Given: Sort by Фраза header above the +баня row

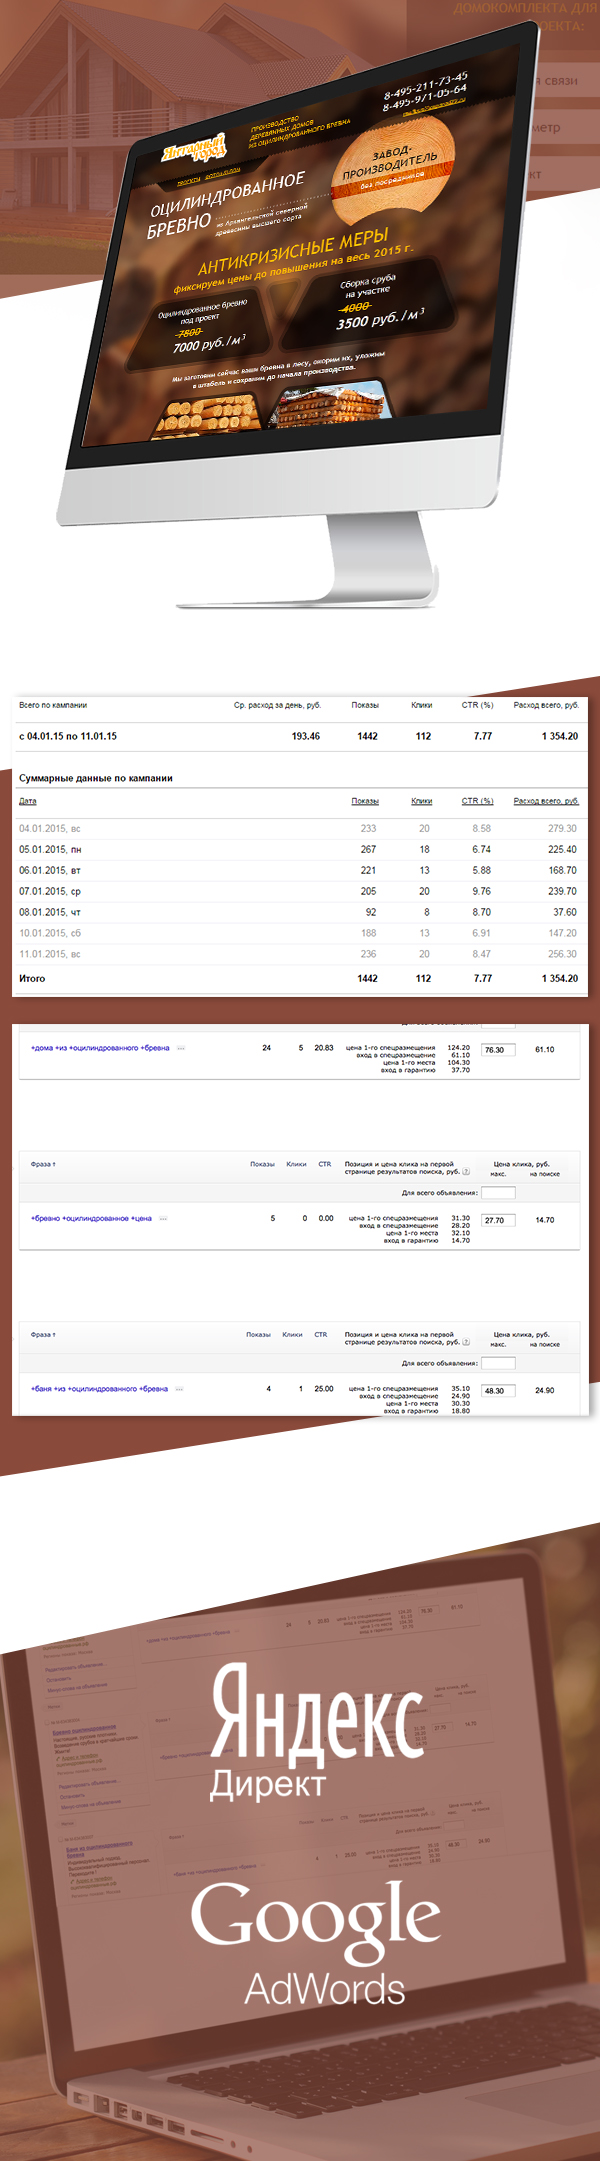Looking at the screenshot, I should point(43,1334).
